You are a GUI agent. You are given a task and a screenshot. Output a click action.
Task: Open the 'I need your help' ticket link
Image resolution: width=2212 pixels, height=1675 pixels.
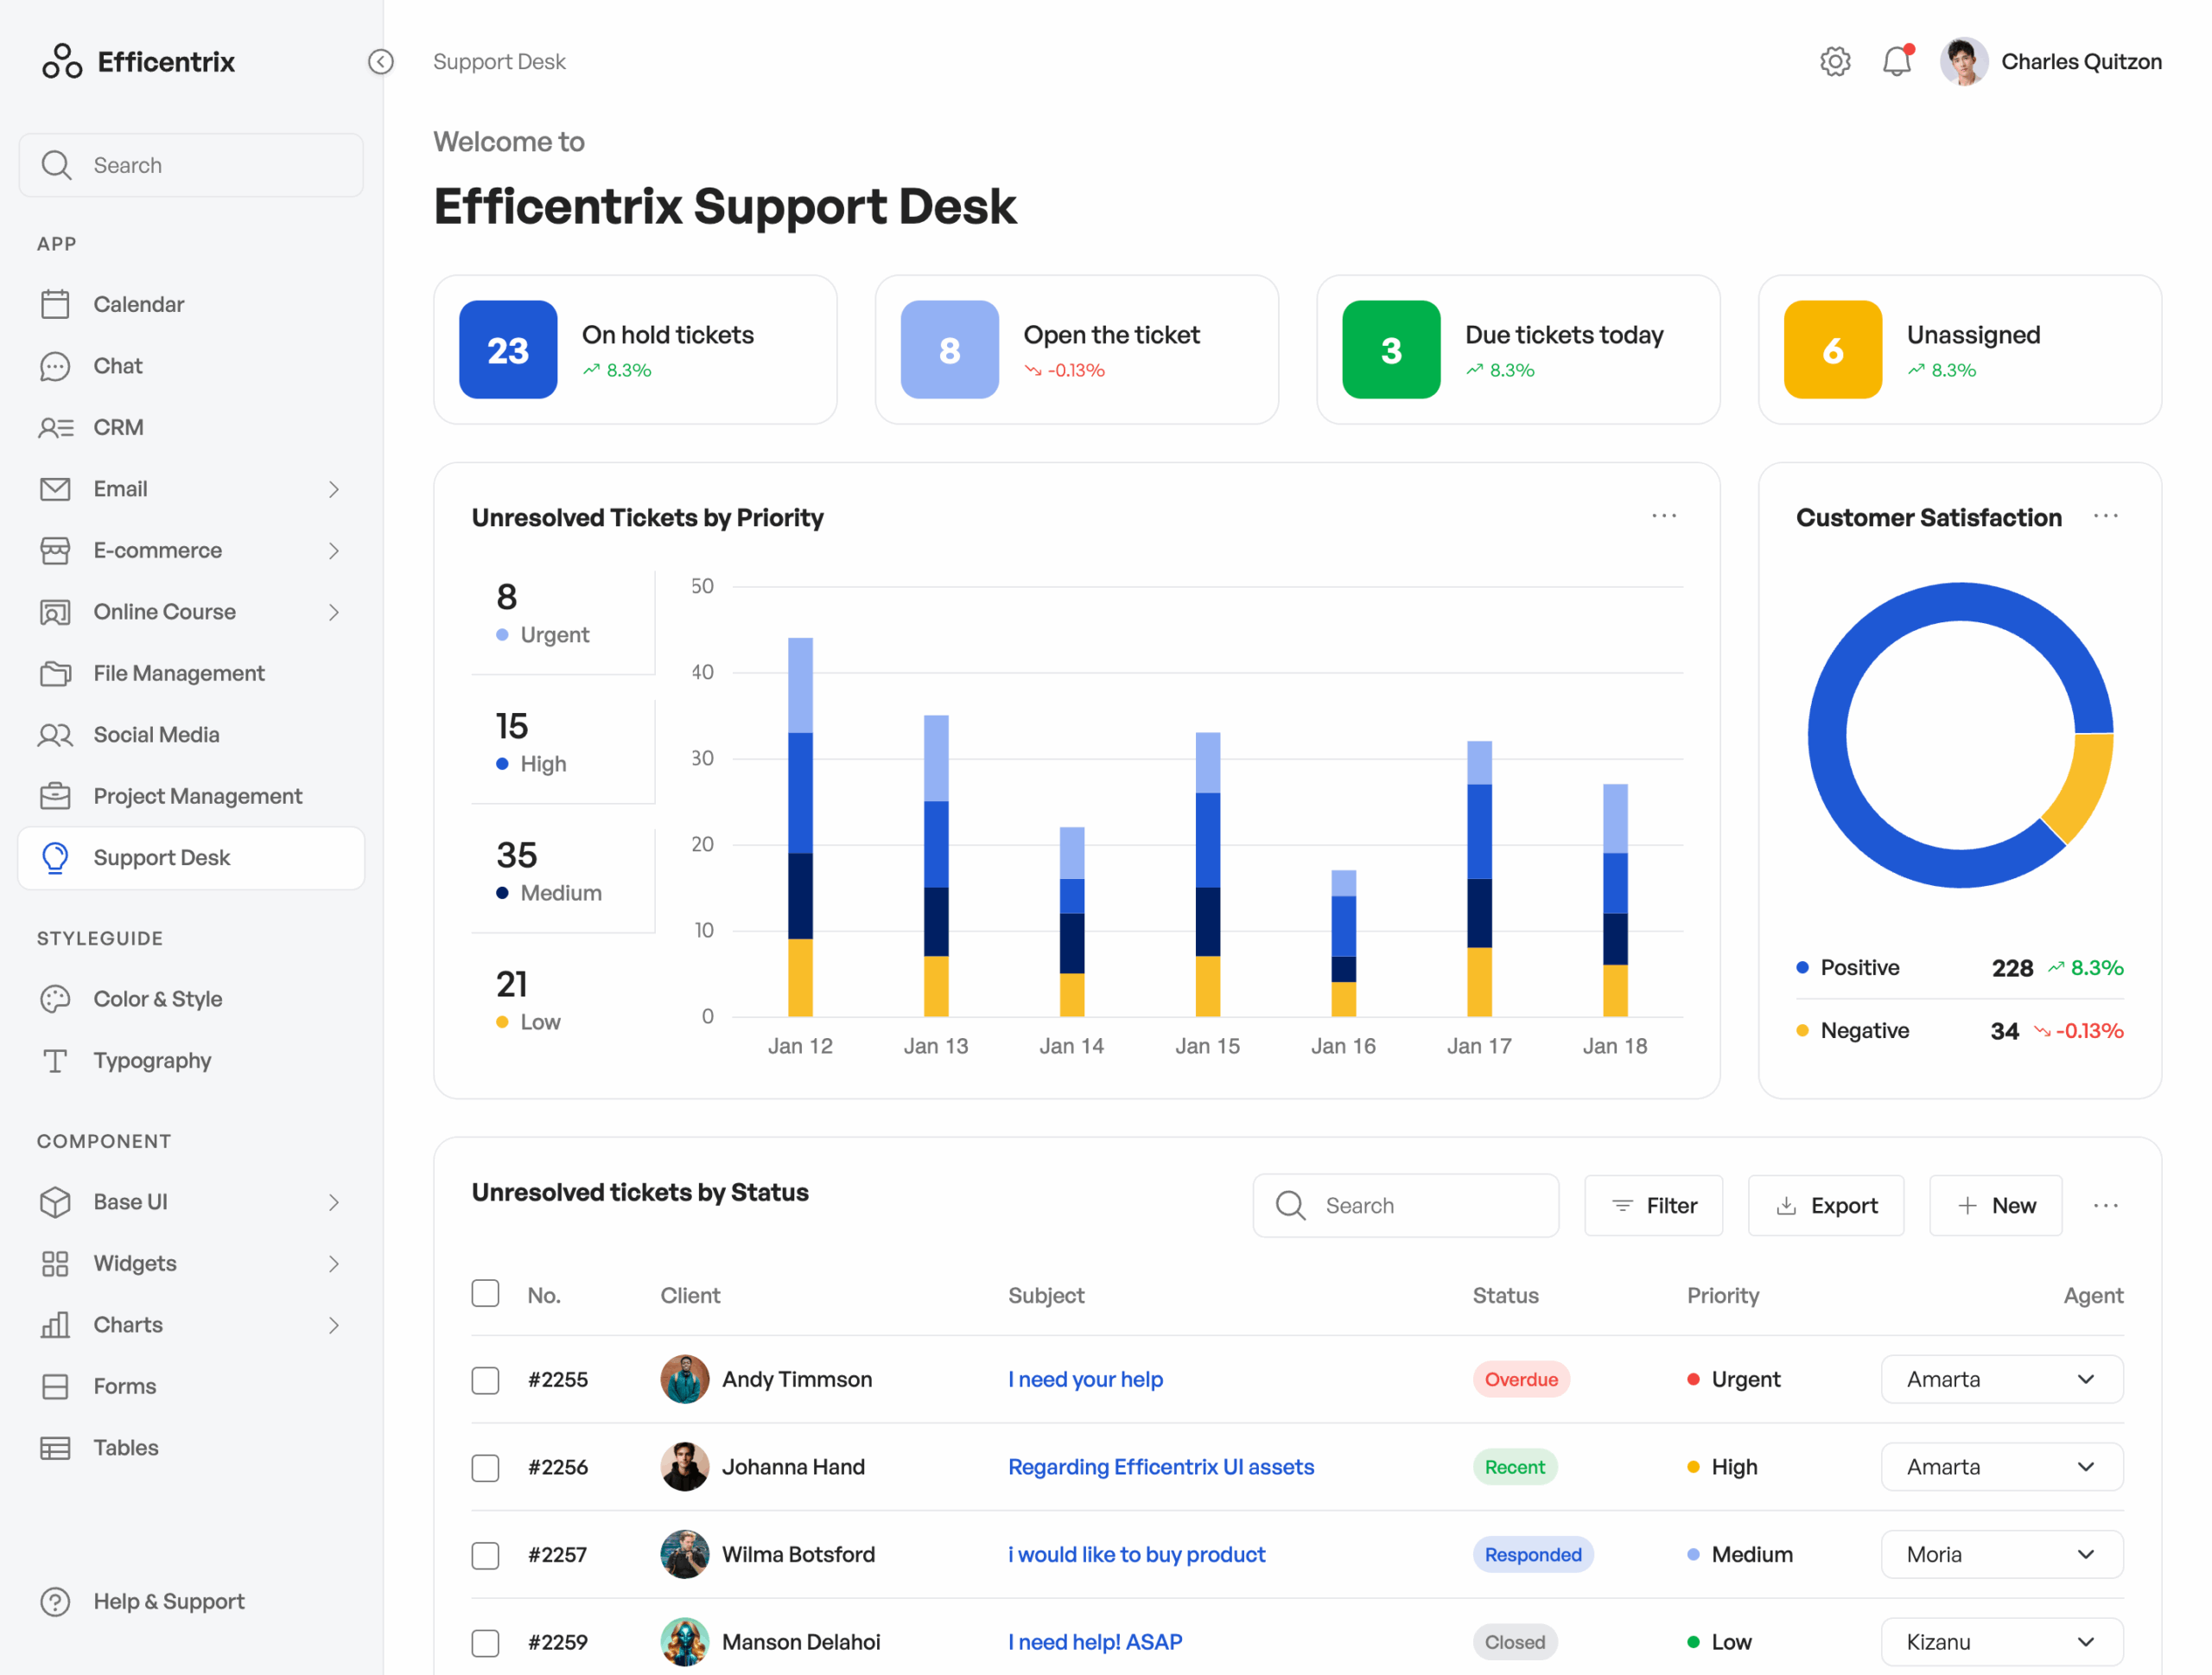(1085, 1380)
